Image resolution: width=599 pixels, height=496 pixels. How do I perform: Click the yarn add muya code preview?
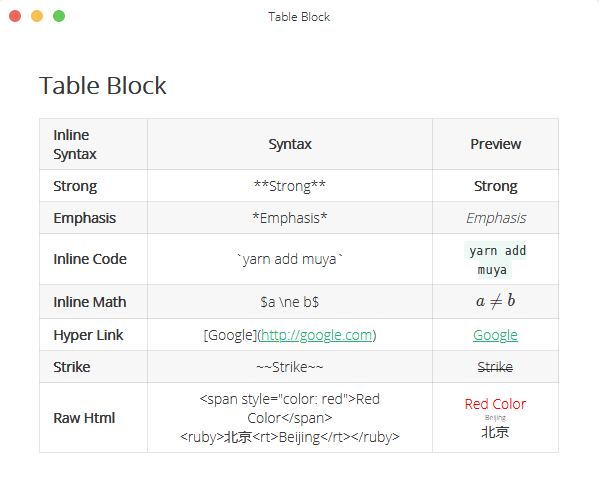[495, 260]
